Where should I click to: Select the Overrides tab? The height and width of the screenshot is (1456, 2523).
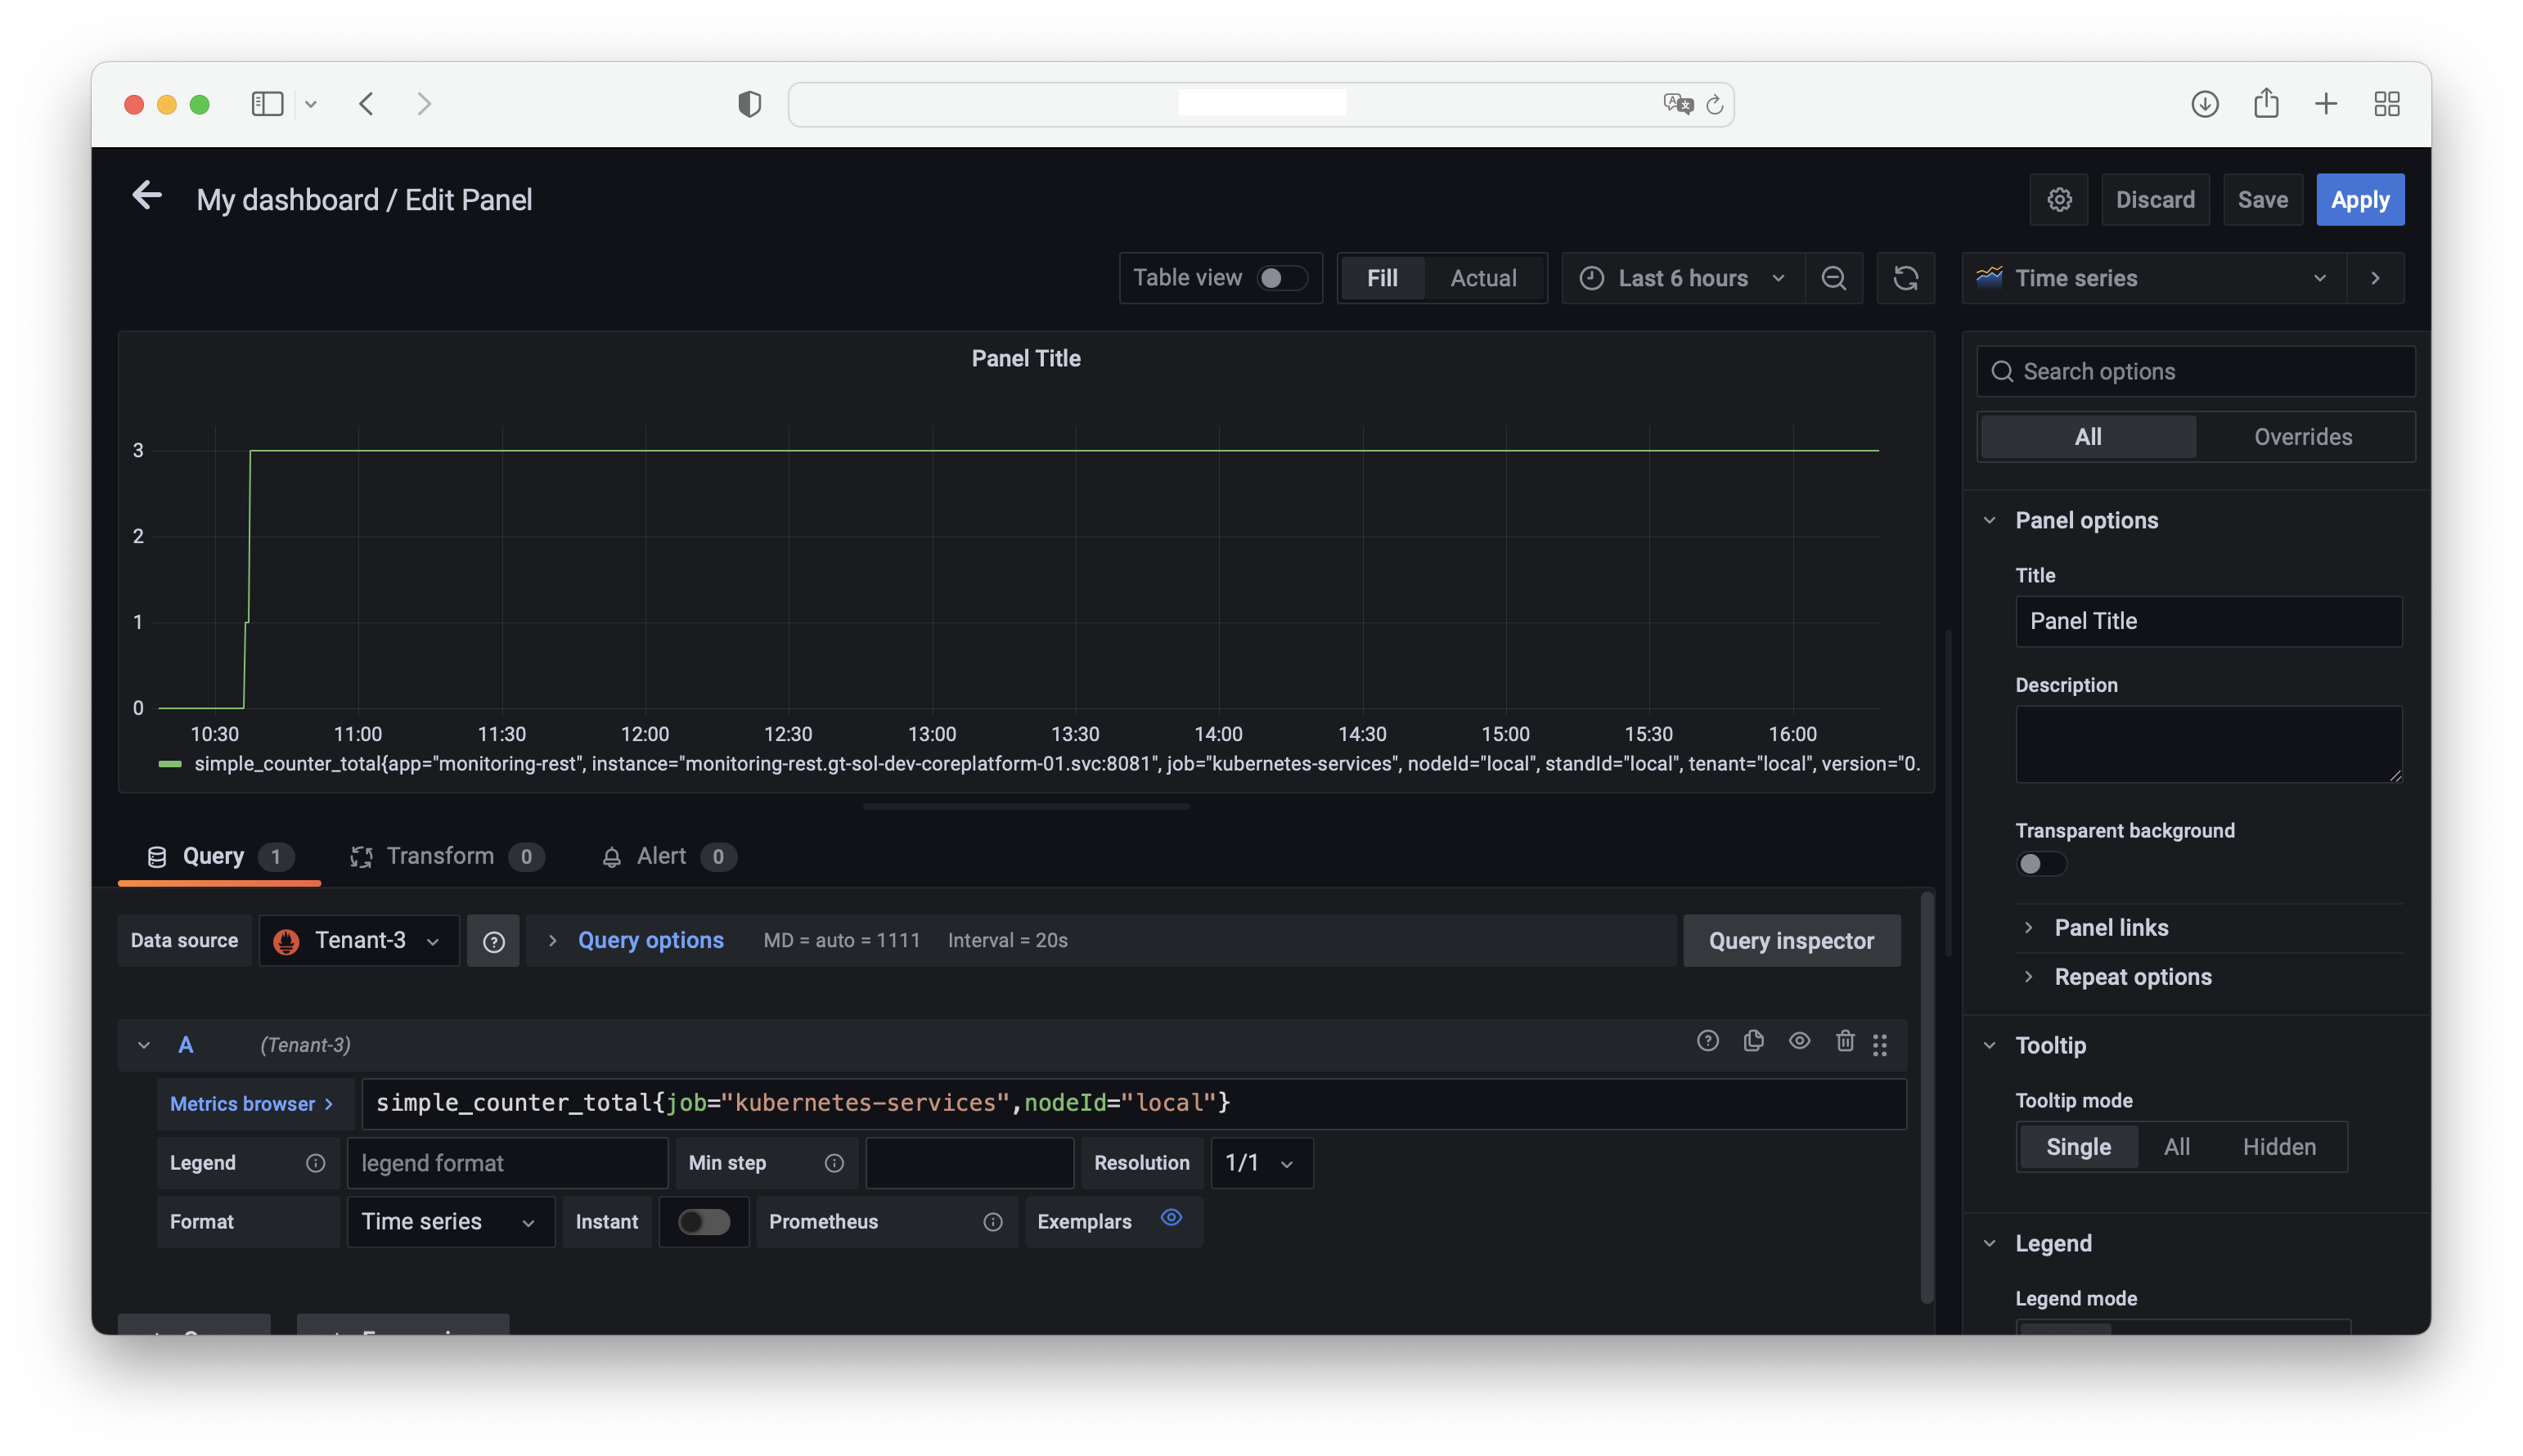[x=2302, y=437]
